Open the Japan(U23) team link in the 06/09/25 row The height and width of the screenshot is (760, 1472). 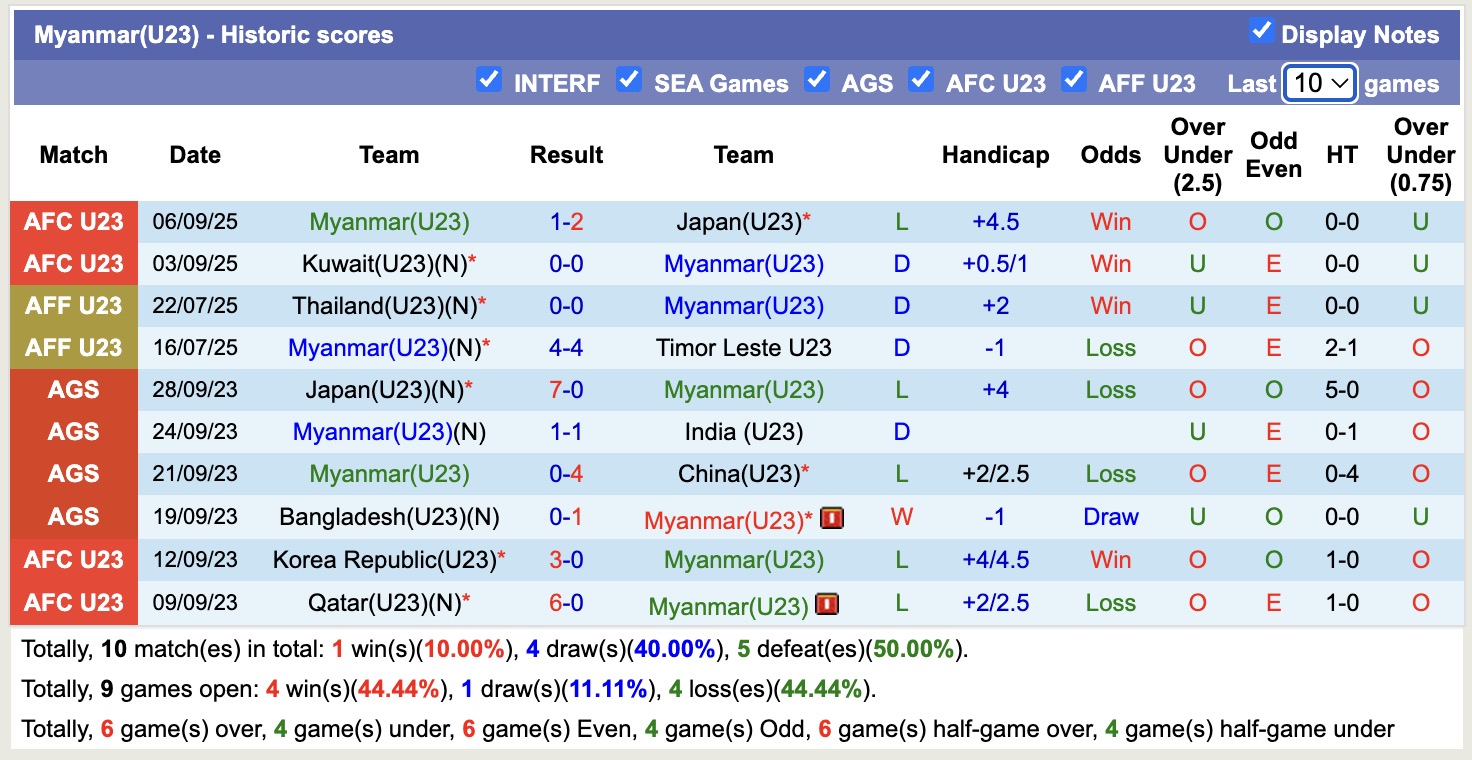coord(739,222)
